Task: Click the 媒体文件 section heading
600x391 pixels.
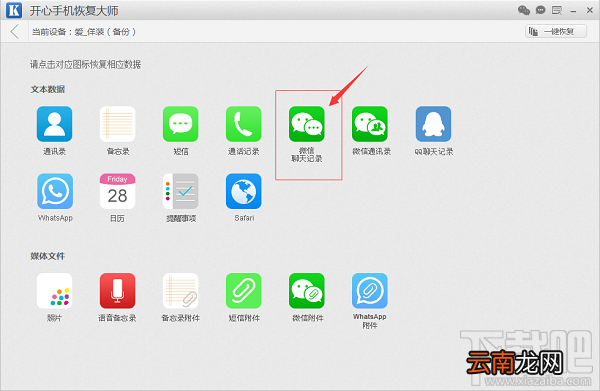Action: tap(48, 256)
